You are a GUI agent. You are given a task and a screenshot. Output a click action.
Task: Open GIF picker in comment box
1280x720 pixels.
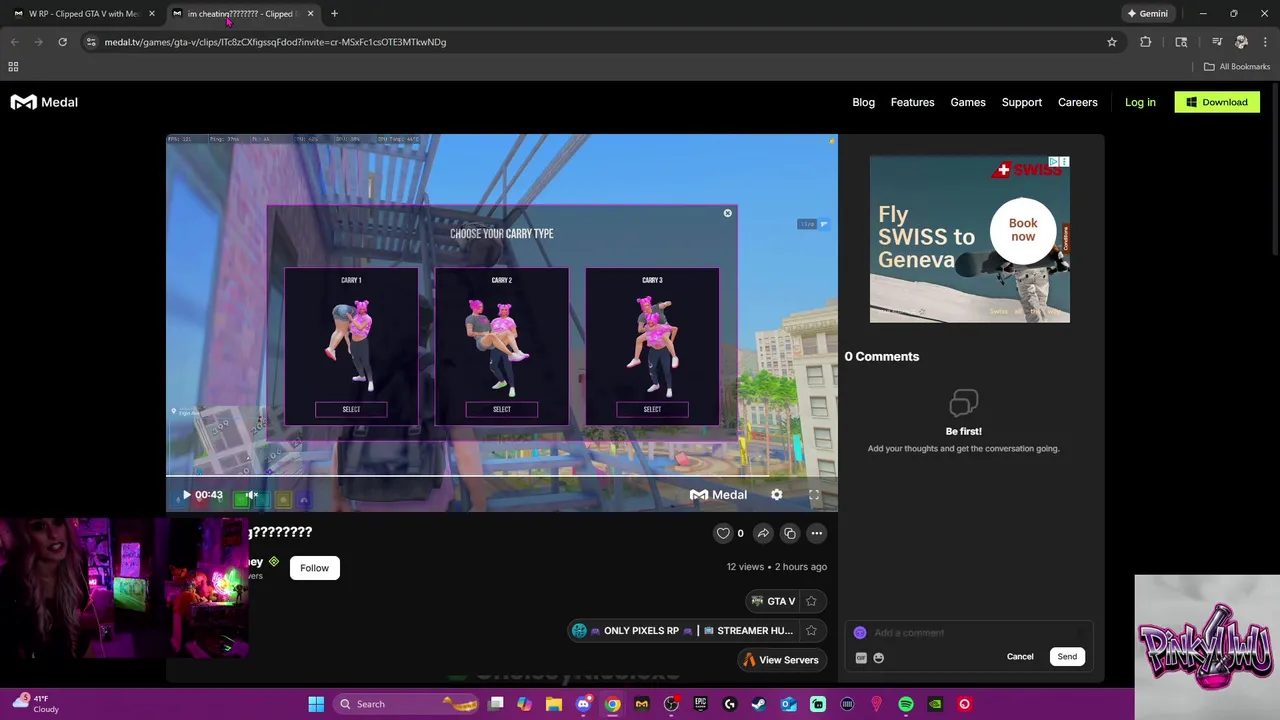861,658
